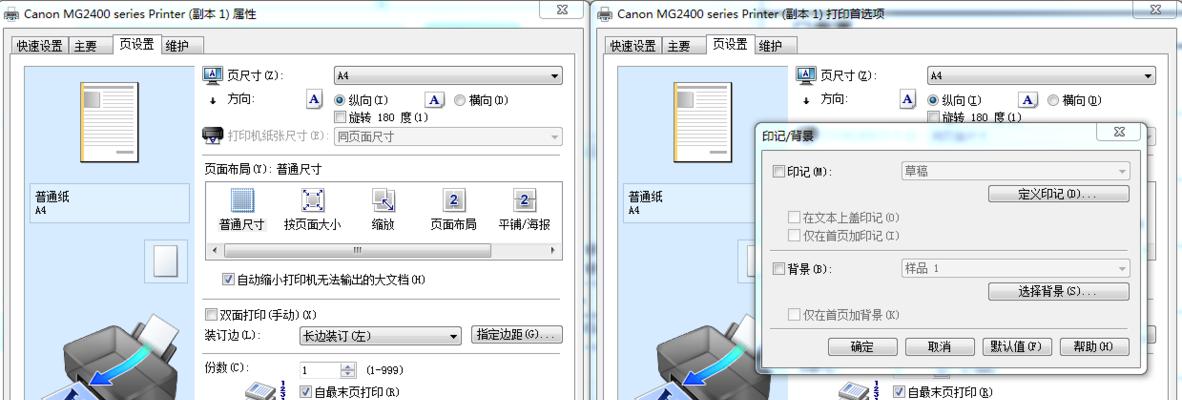Click 默认值 in stamp dialog

pyautogui.click(x=1017, y=347)
